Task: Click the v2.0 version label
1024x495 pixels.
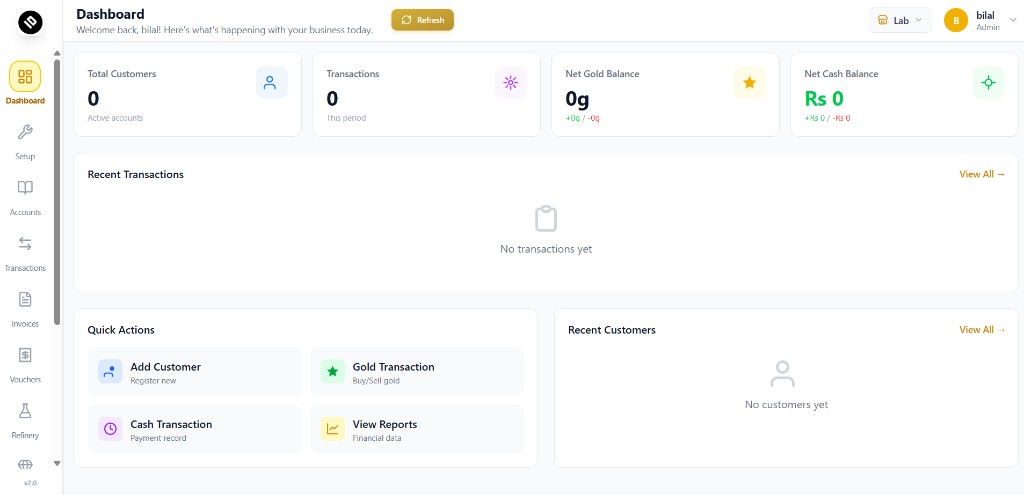Action: [30, 483]
